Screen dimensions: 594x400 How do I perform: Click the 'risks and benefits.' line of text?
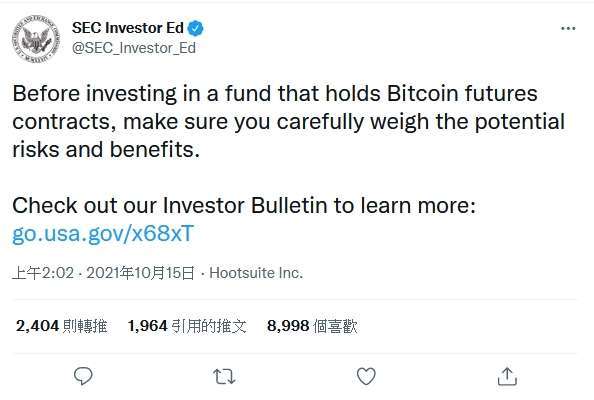[x=106, y=150]
